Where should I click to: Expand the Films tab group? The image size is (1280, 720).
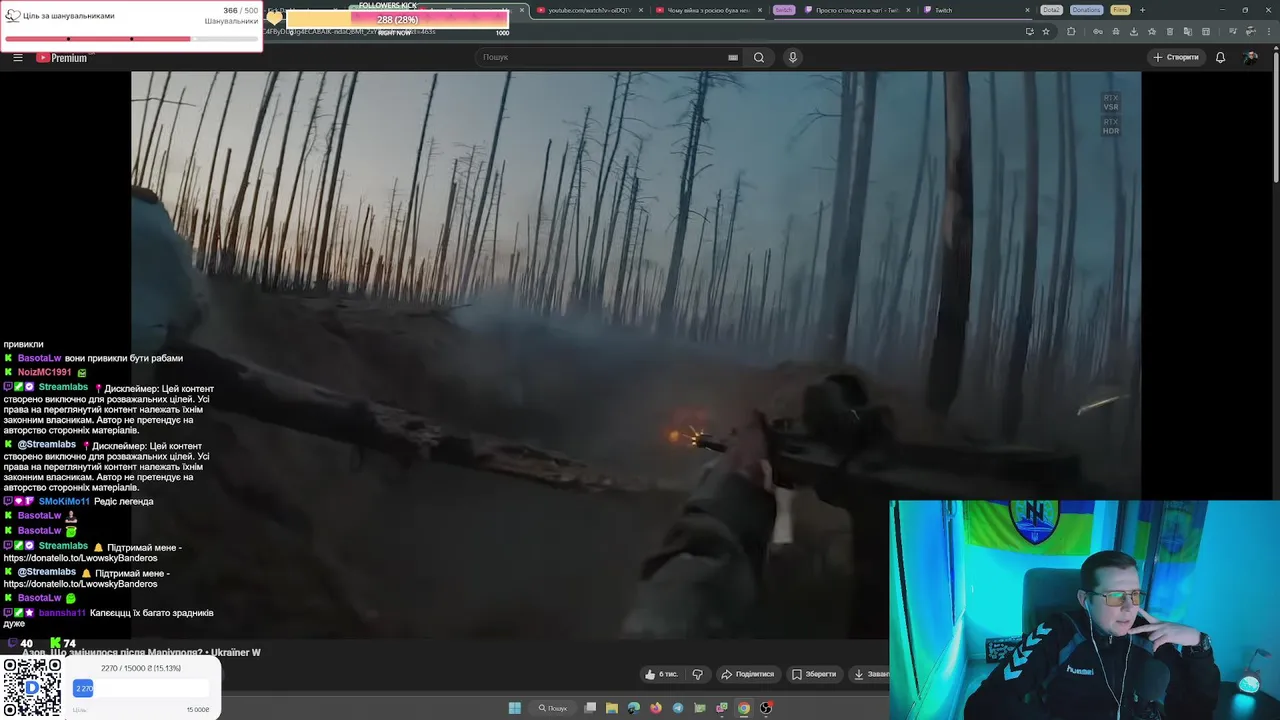(x=1120, y=10)
